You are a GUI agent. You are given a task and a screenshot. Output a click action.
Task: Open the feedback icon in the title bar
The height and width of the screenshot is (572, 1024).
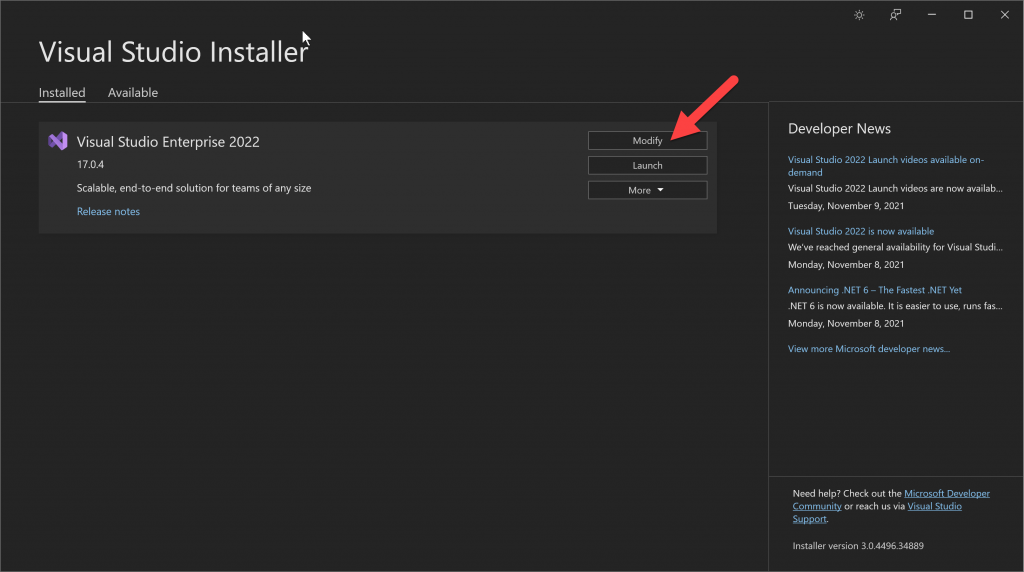[895, 15]
